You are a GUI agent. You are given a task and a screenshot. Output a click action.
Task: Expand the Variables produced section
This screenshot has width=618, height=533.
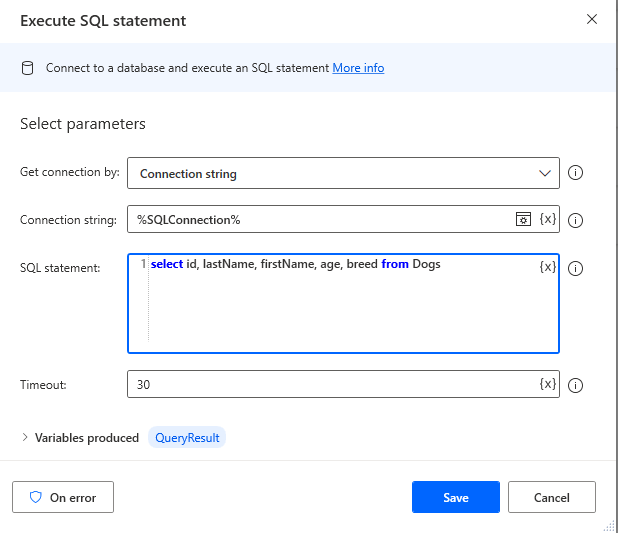(25, 437)
